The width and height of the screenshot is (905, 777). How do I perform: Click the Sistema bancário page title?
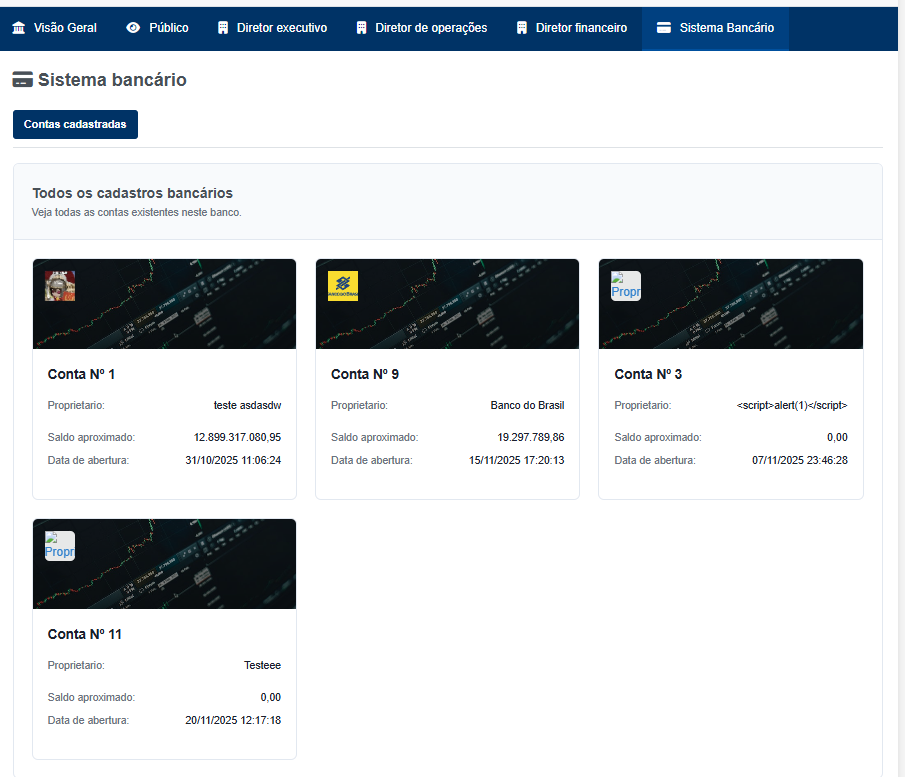(112, 80)
